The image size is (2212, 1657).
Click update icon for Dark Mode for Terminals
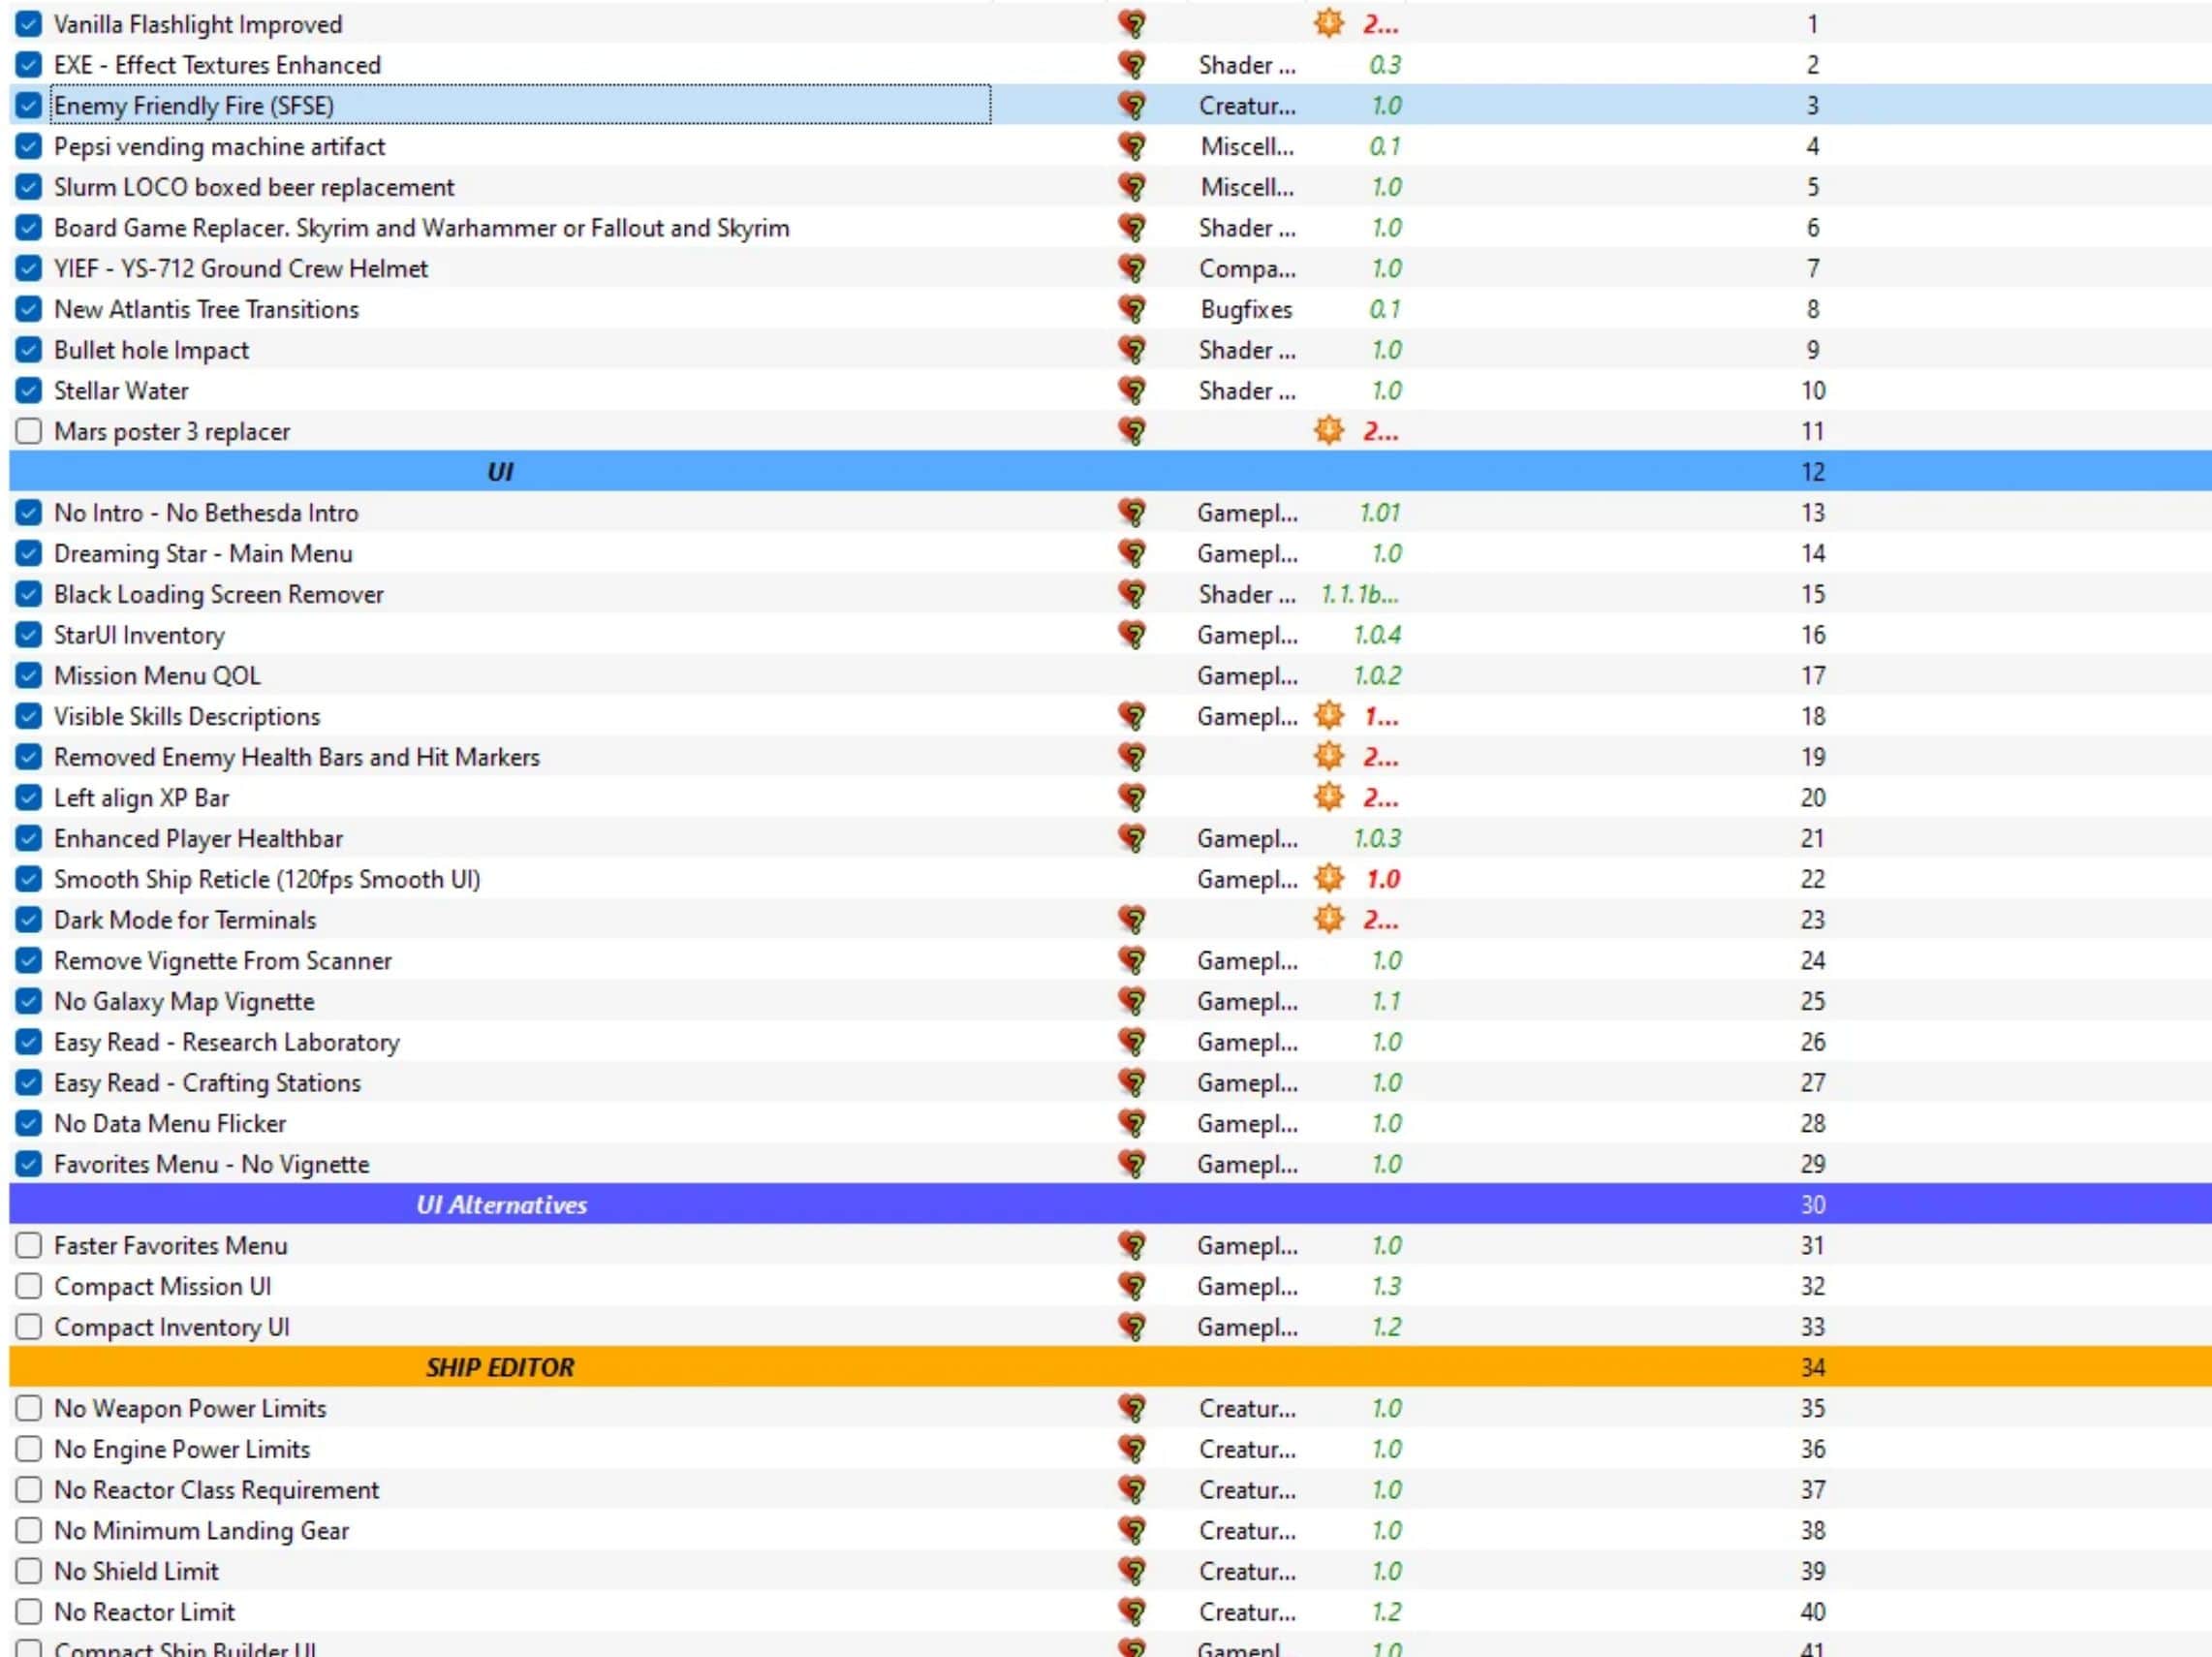pyautogui.click(x=1328, y=920)
